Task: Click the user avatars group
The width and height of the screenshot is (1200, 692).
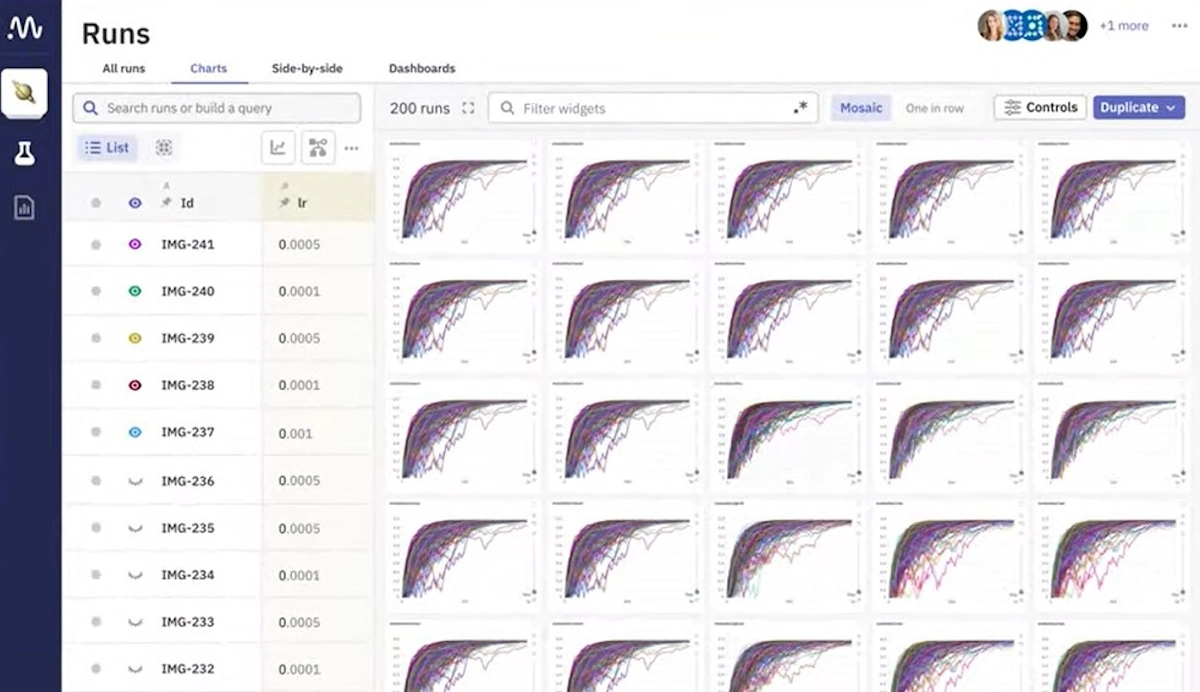Action: 1032,26
